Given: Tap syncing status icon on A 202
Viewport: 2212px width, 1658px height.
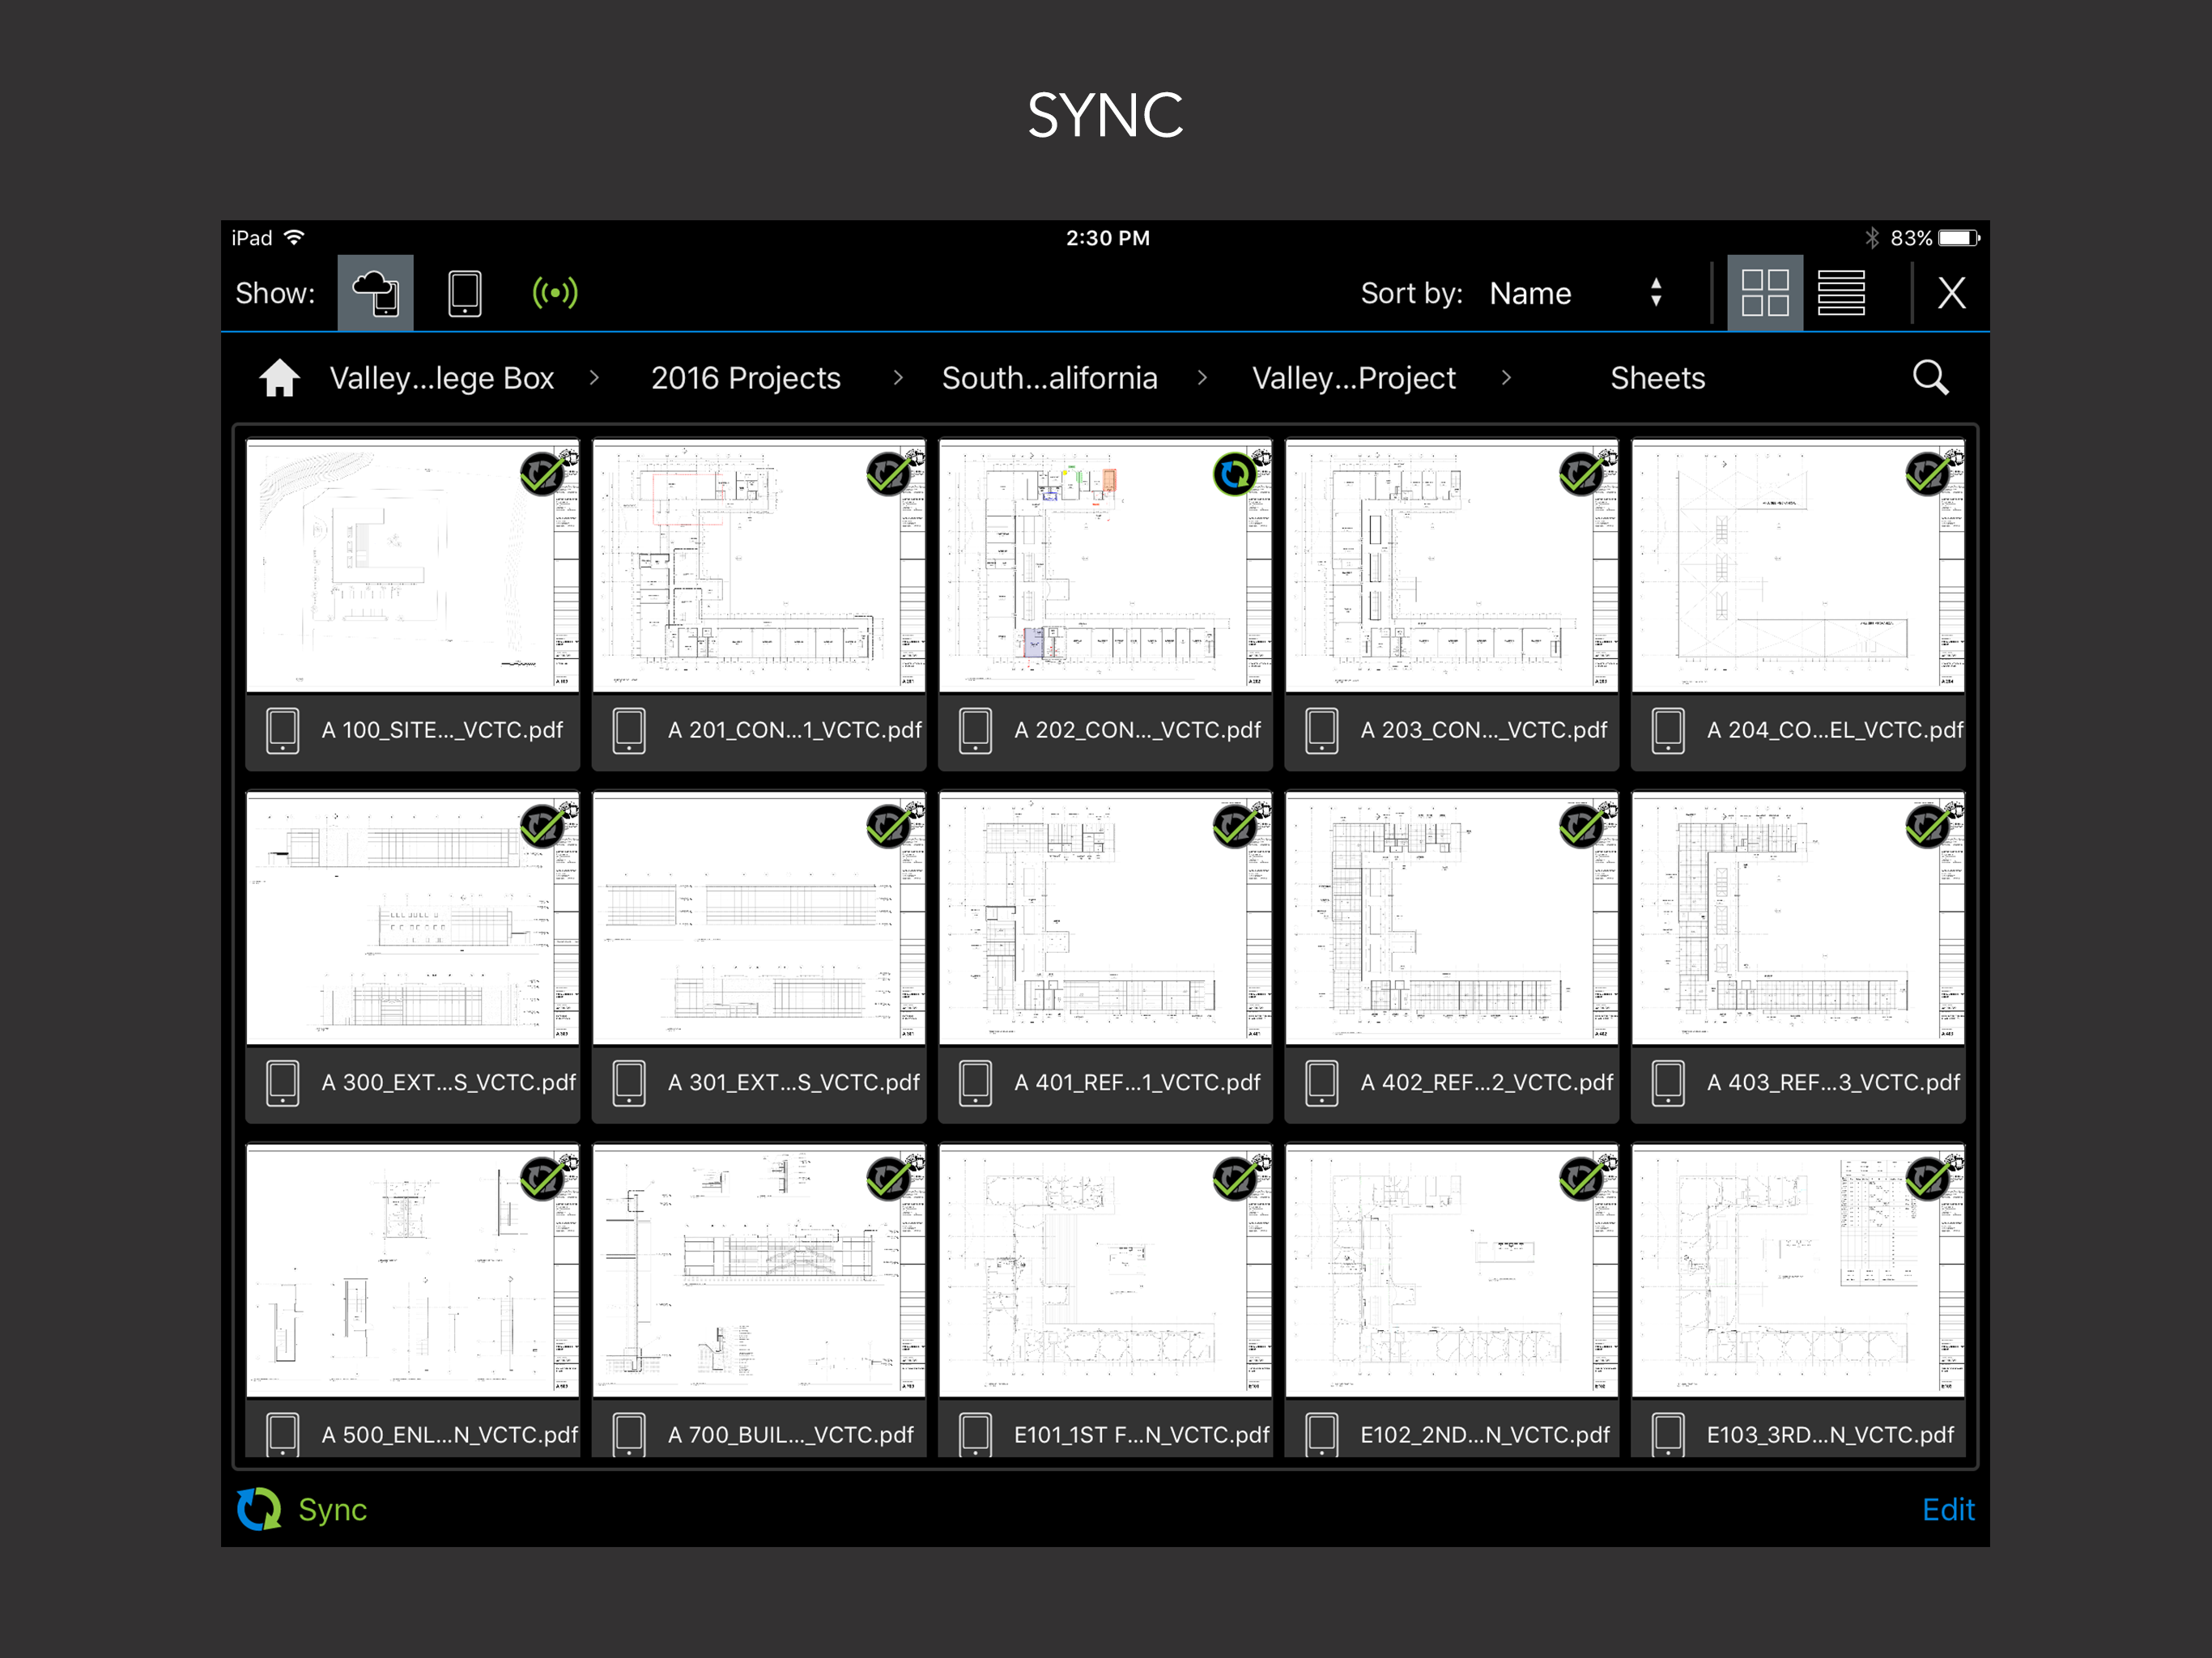Looking at the screenshot, I should coord(1234,474).
